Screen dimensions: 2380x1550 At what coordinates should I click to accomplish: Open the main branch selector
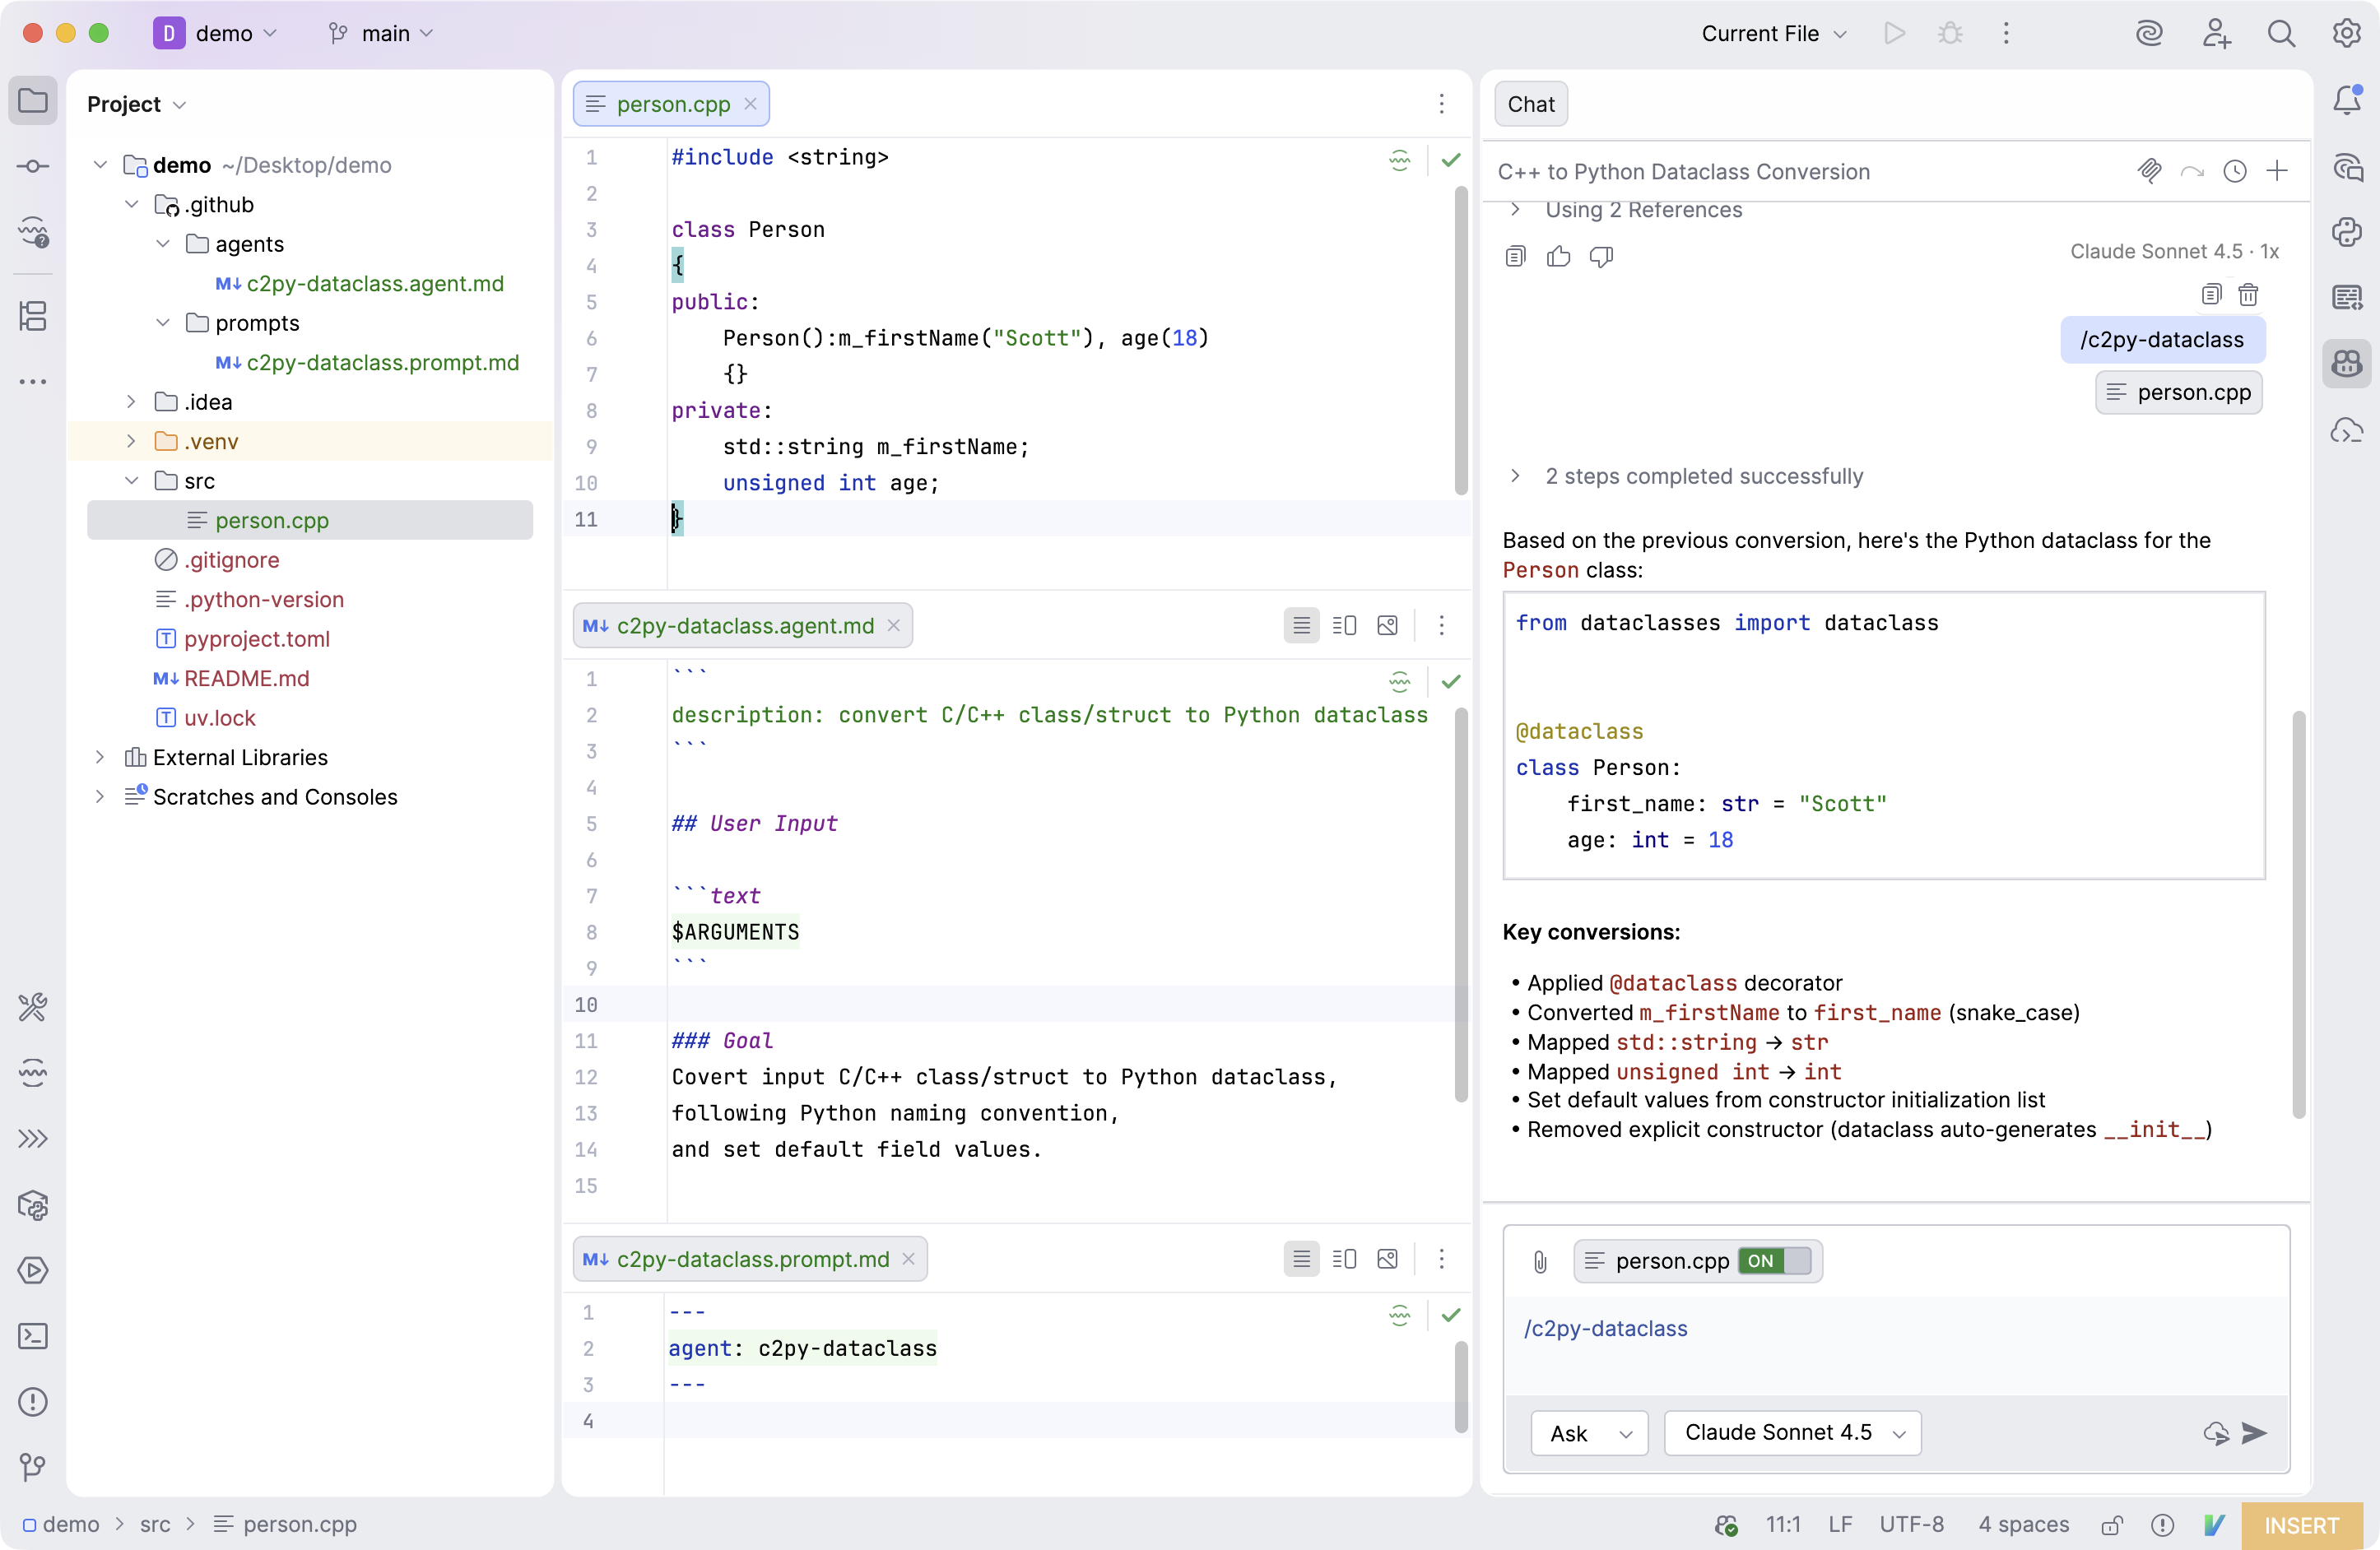pyautogui.click(x=383, y=33)
